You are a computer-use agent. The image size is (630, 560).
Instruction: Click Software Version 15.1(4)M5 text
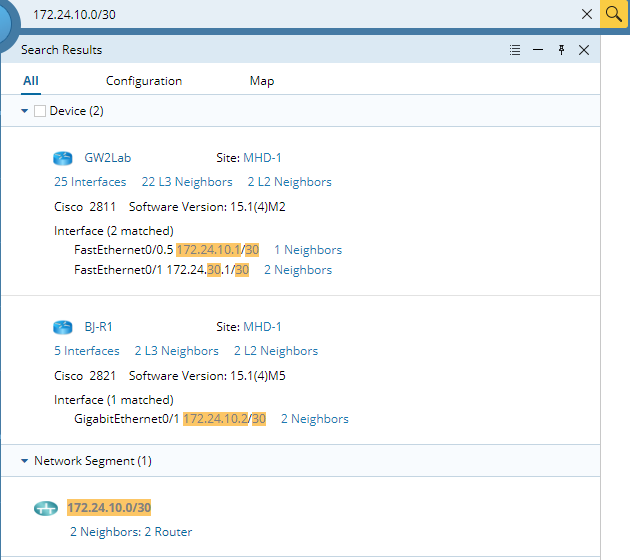(x=207, y=376)
